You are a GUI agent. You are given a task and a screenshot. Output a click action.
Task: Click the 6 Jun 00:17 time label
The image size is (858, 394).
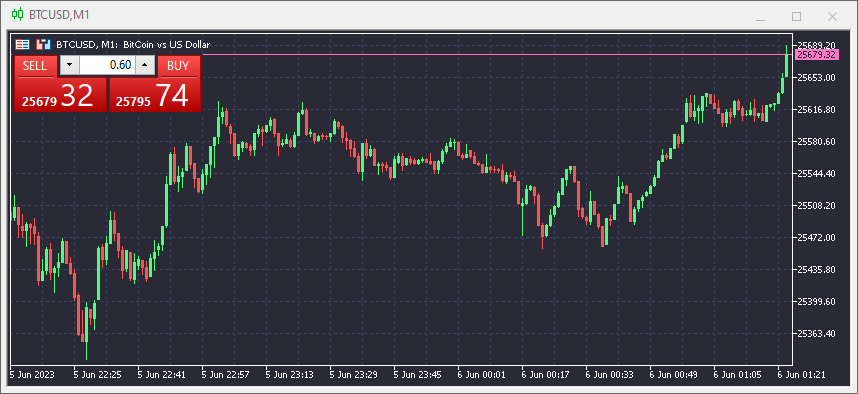coord(545,374)
